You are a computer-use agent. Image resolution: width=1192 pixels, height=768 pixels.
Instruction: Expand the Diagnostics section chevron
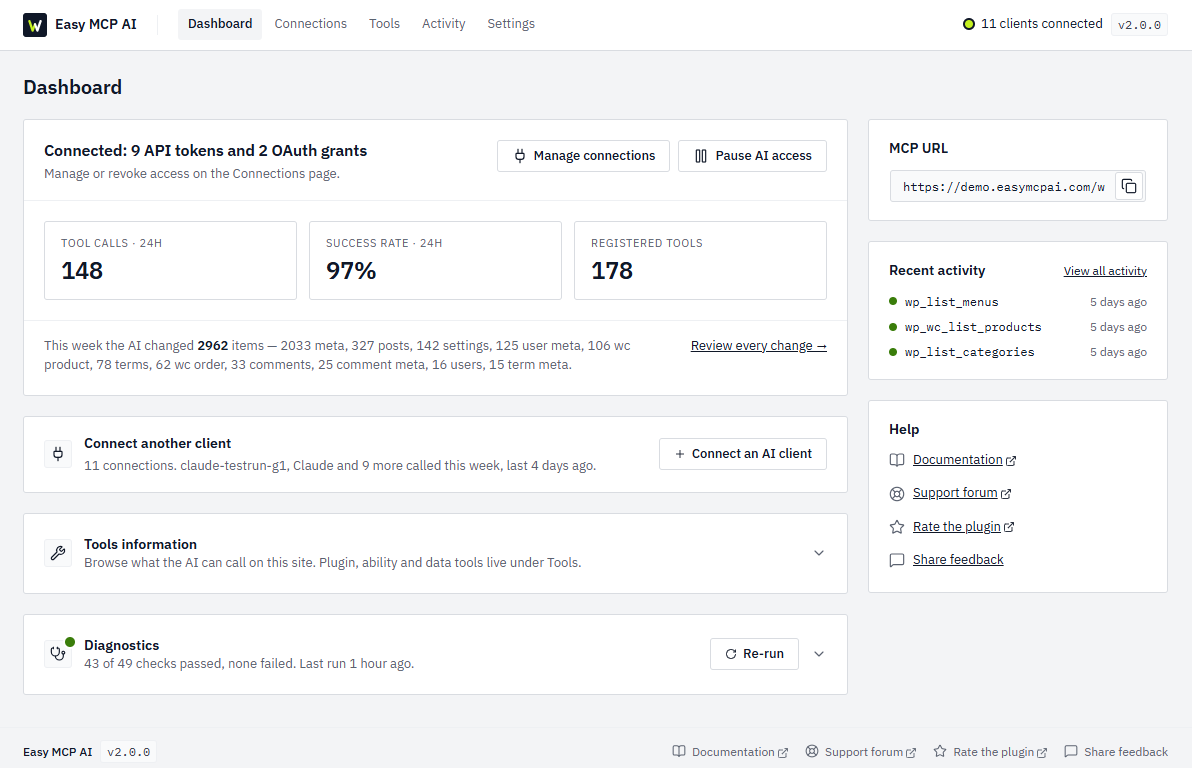tap(819, 654)
